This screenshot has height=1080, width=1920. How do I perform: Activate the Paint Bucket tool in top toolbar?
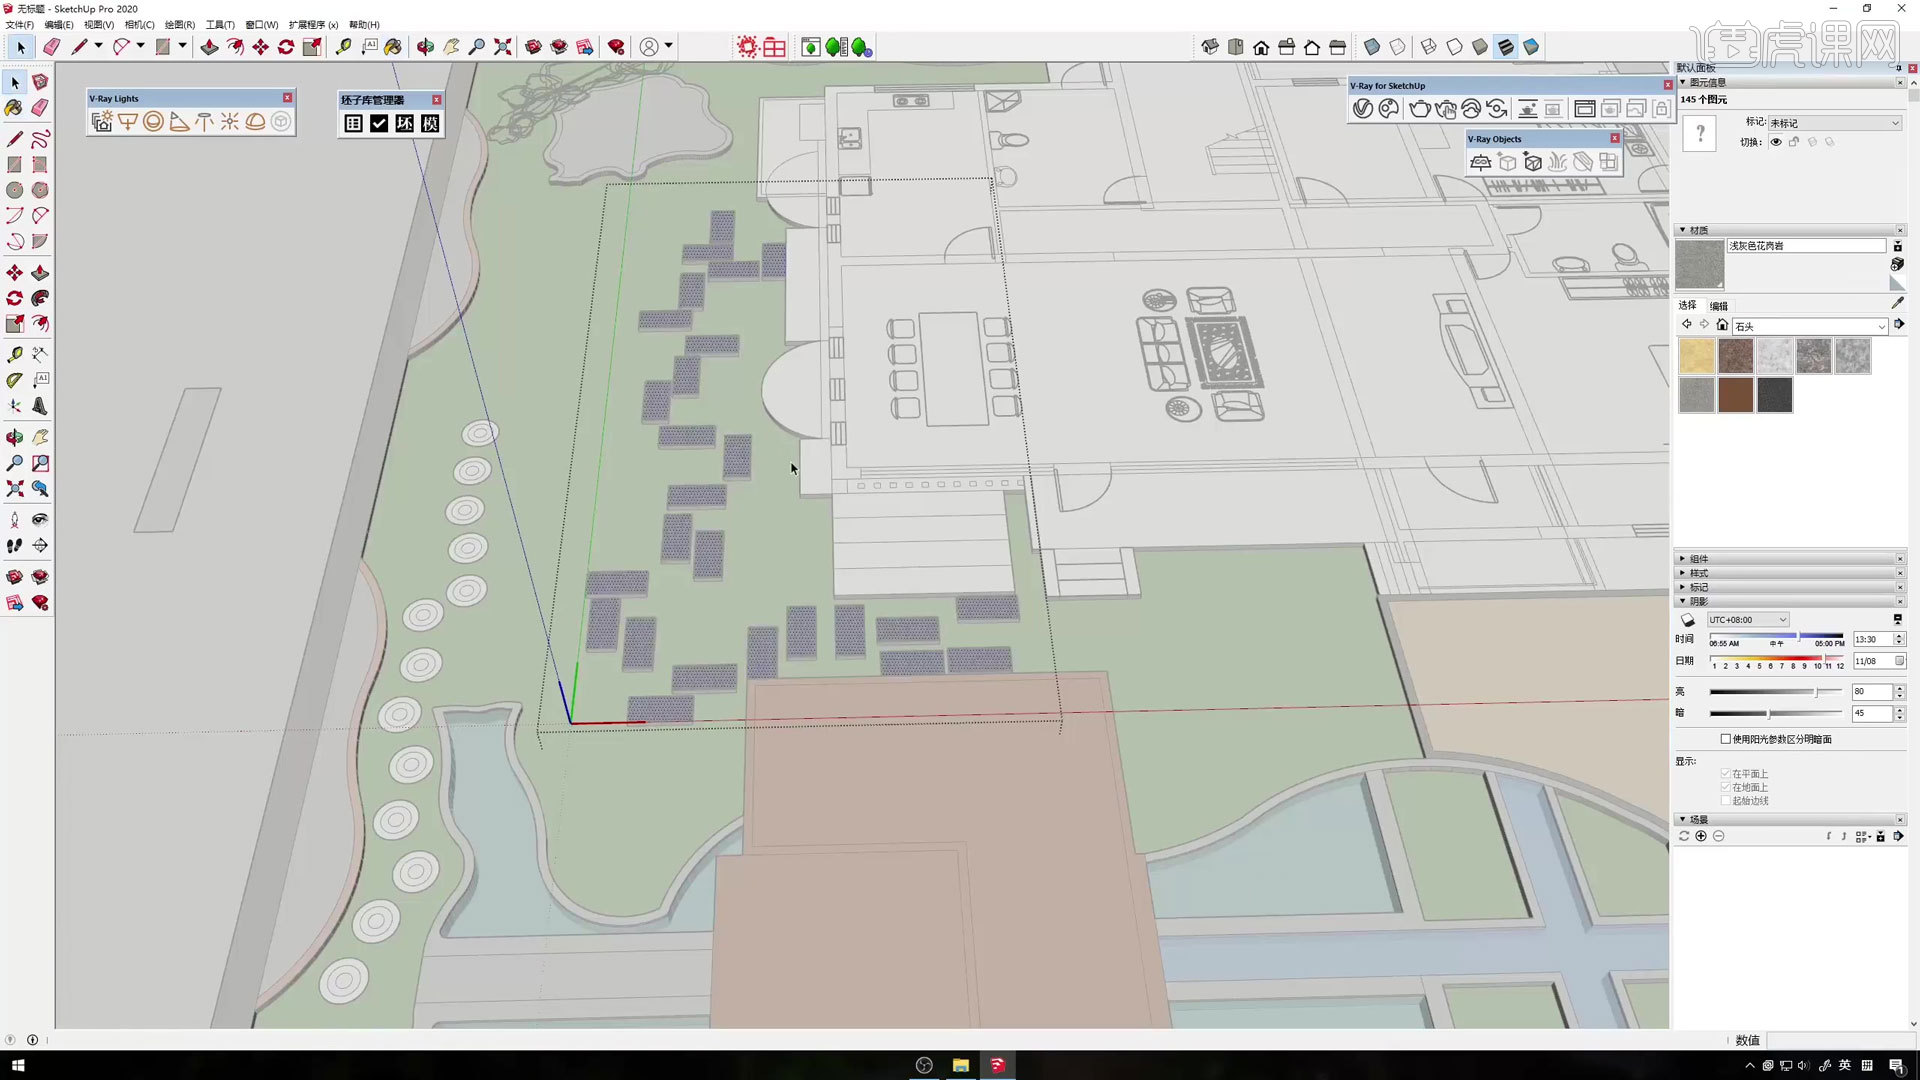click(393, 47)
